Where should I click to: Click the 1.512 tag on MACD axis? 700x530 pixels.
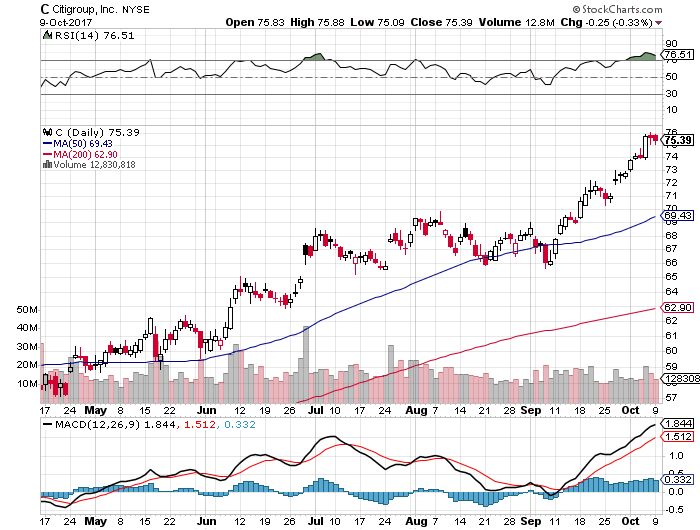678,437
